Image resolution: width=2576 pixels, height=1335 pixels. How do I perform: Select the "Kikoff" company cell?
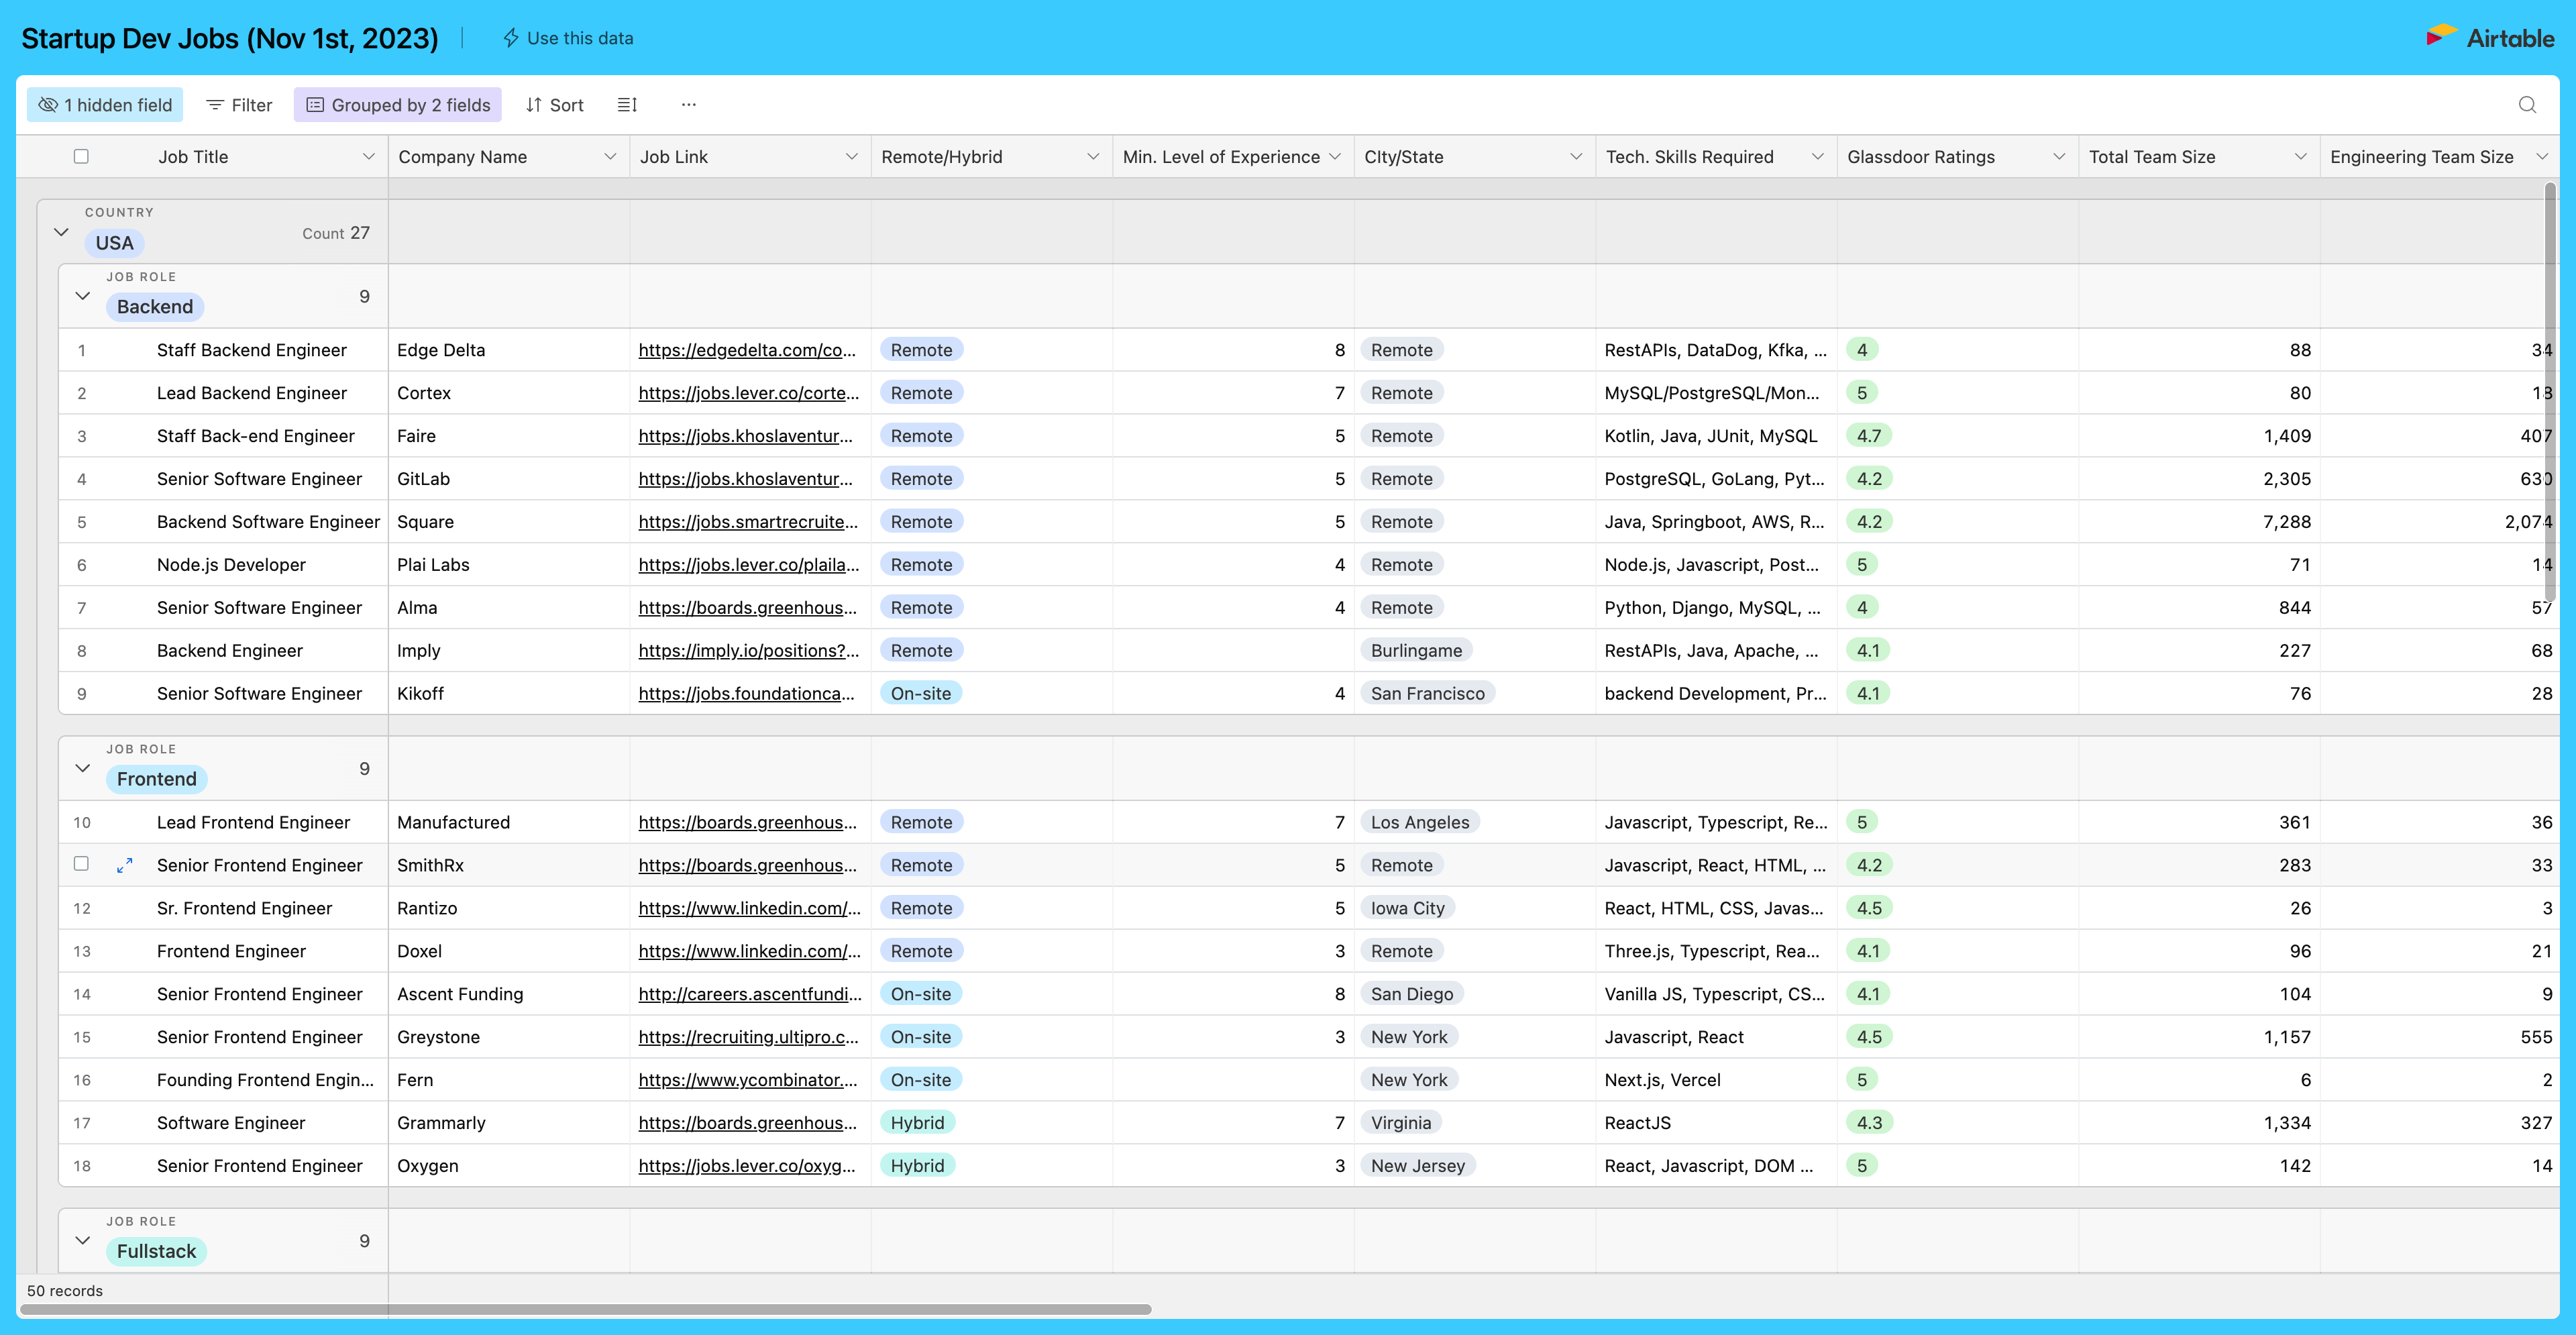pyautogui.click(x=509, y=694)
